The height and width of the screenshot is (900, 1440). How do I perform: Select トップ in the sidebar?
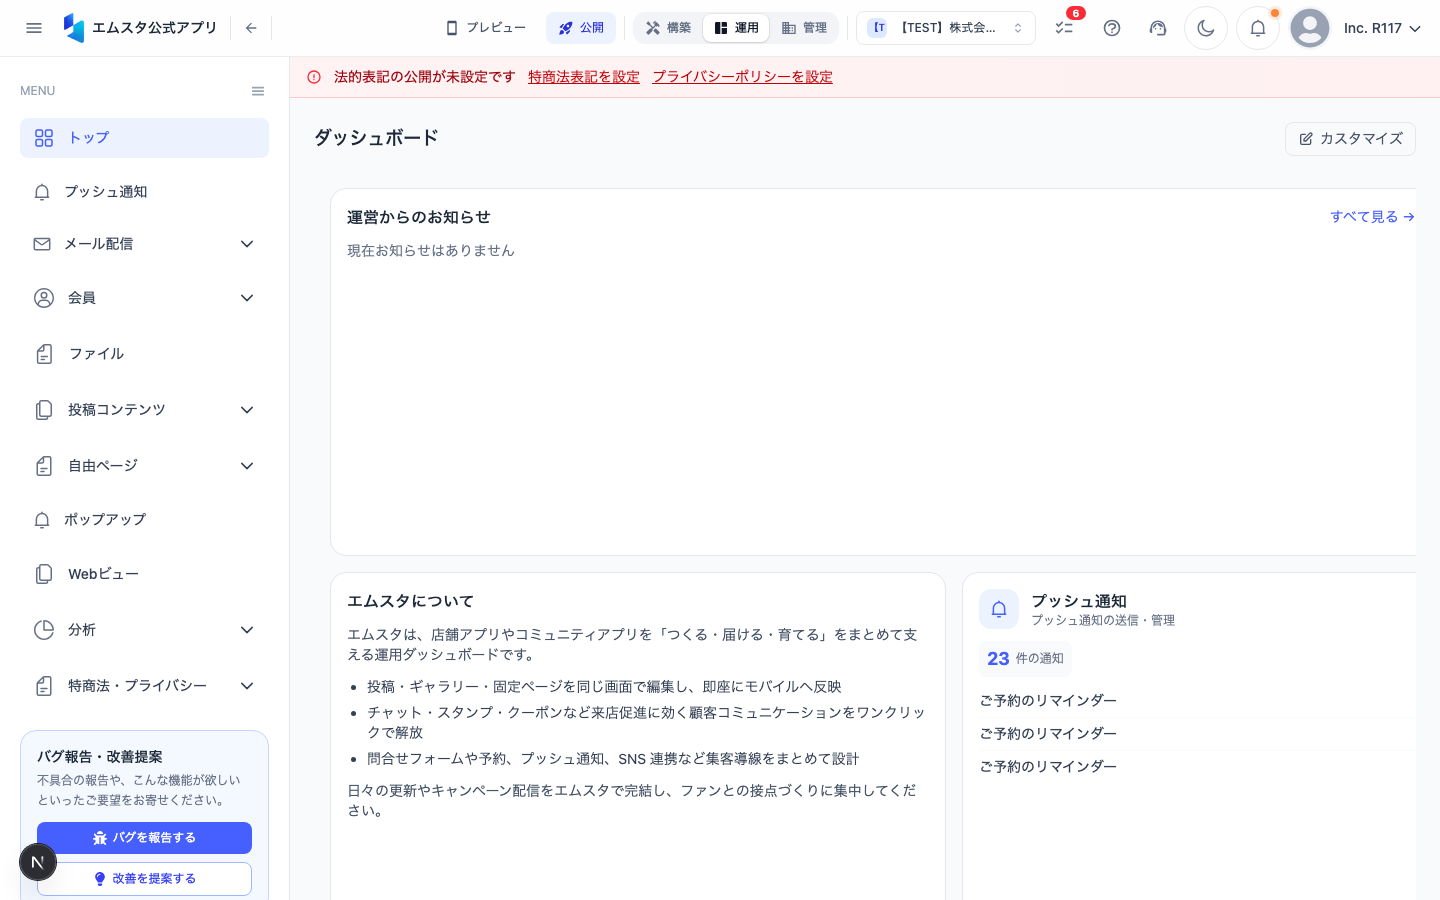(144, 138)
